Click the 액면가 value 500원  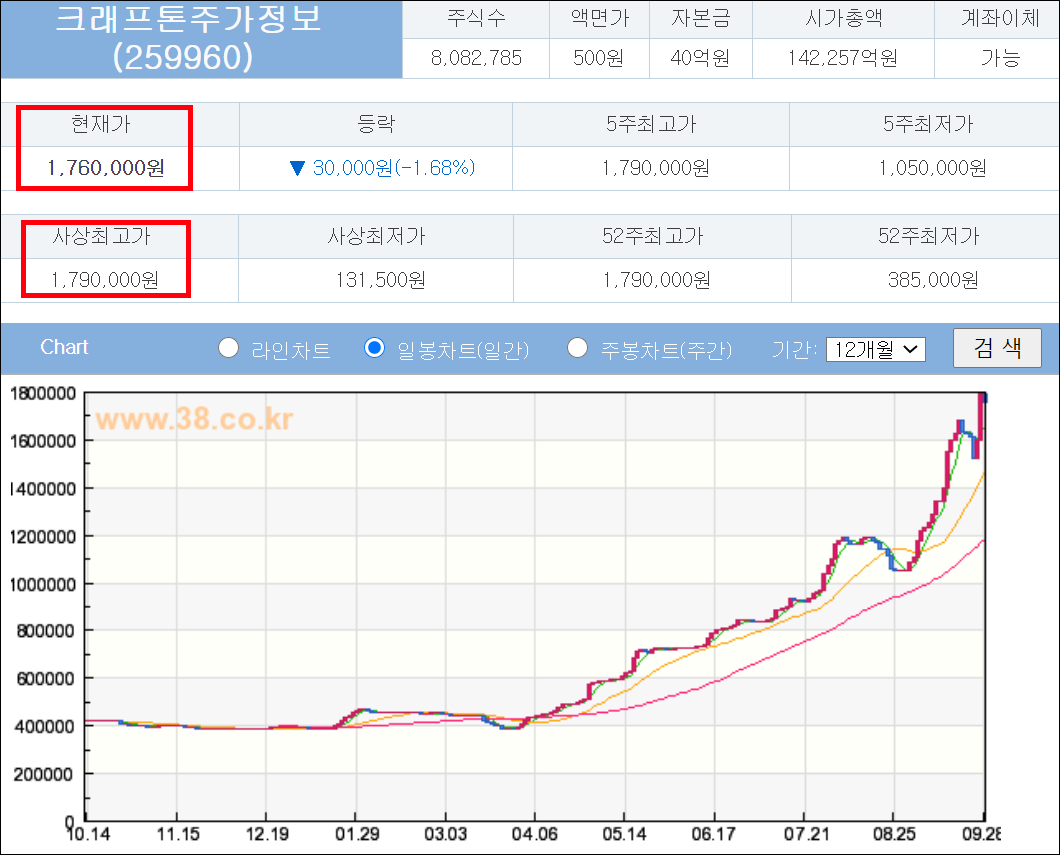coord(598,58)
